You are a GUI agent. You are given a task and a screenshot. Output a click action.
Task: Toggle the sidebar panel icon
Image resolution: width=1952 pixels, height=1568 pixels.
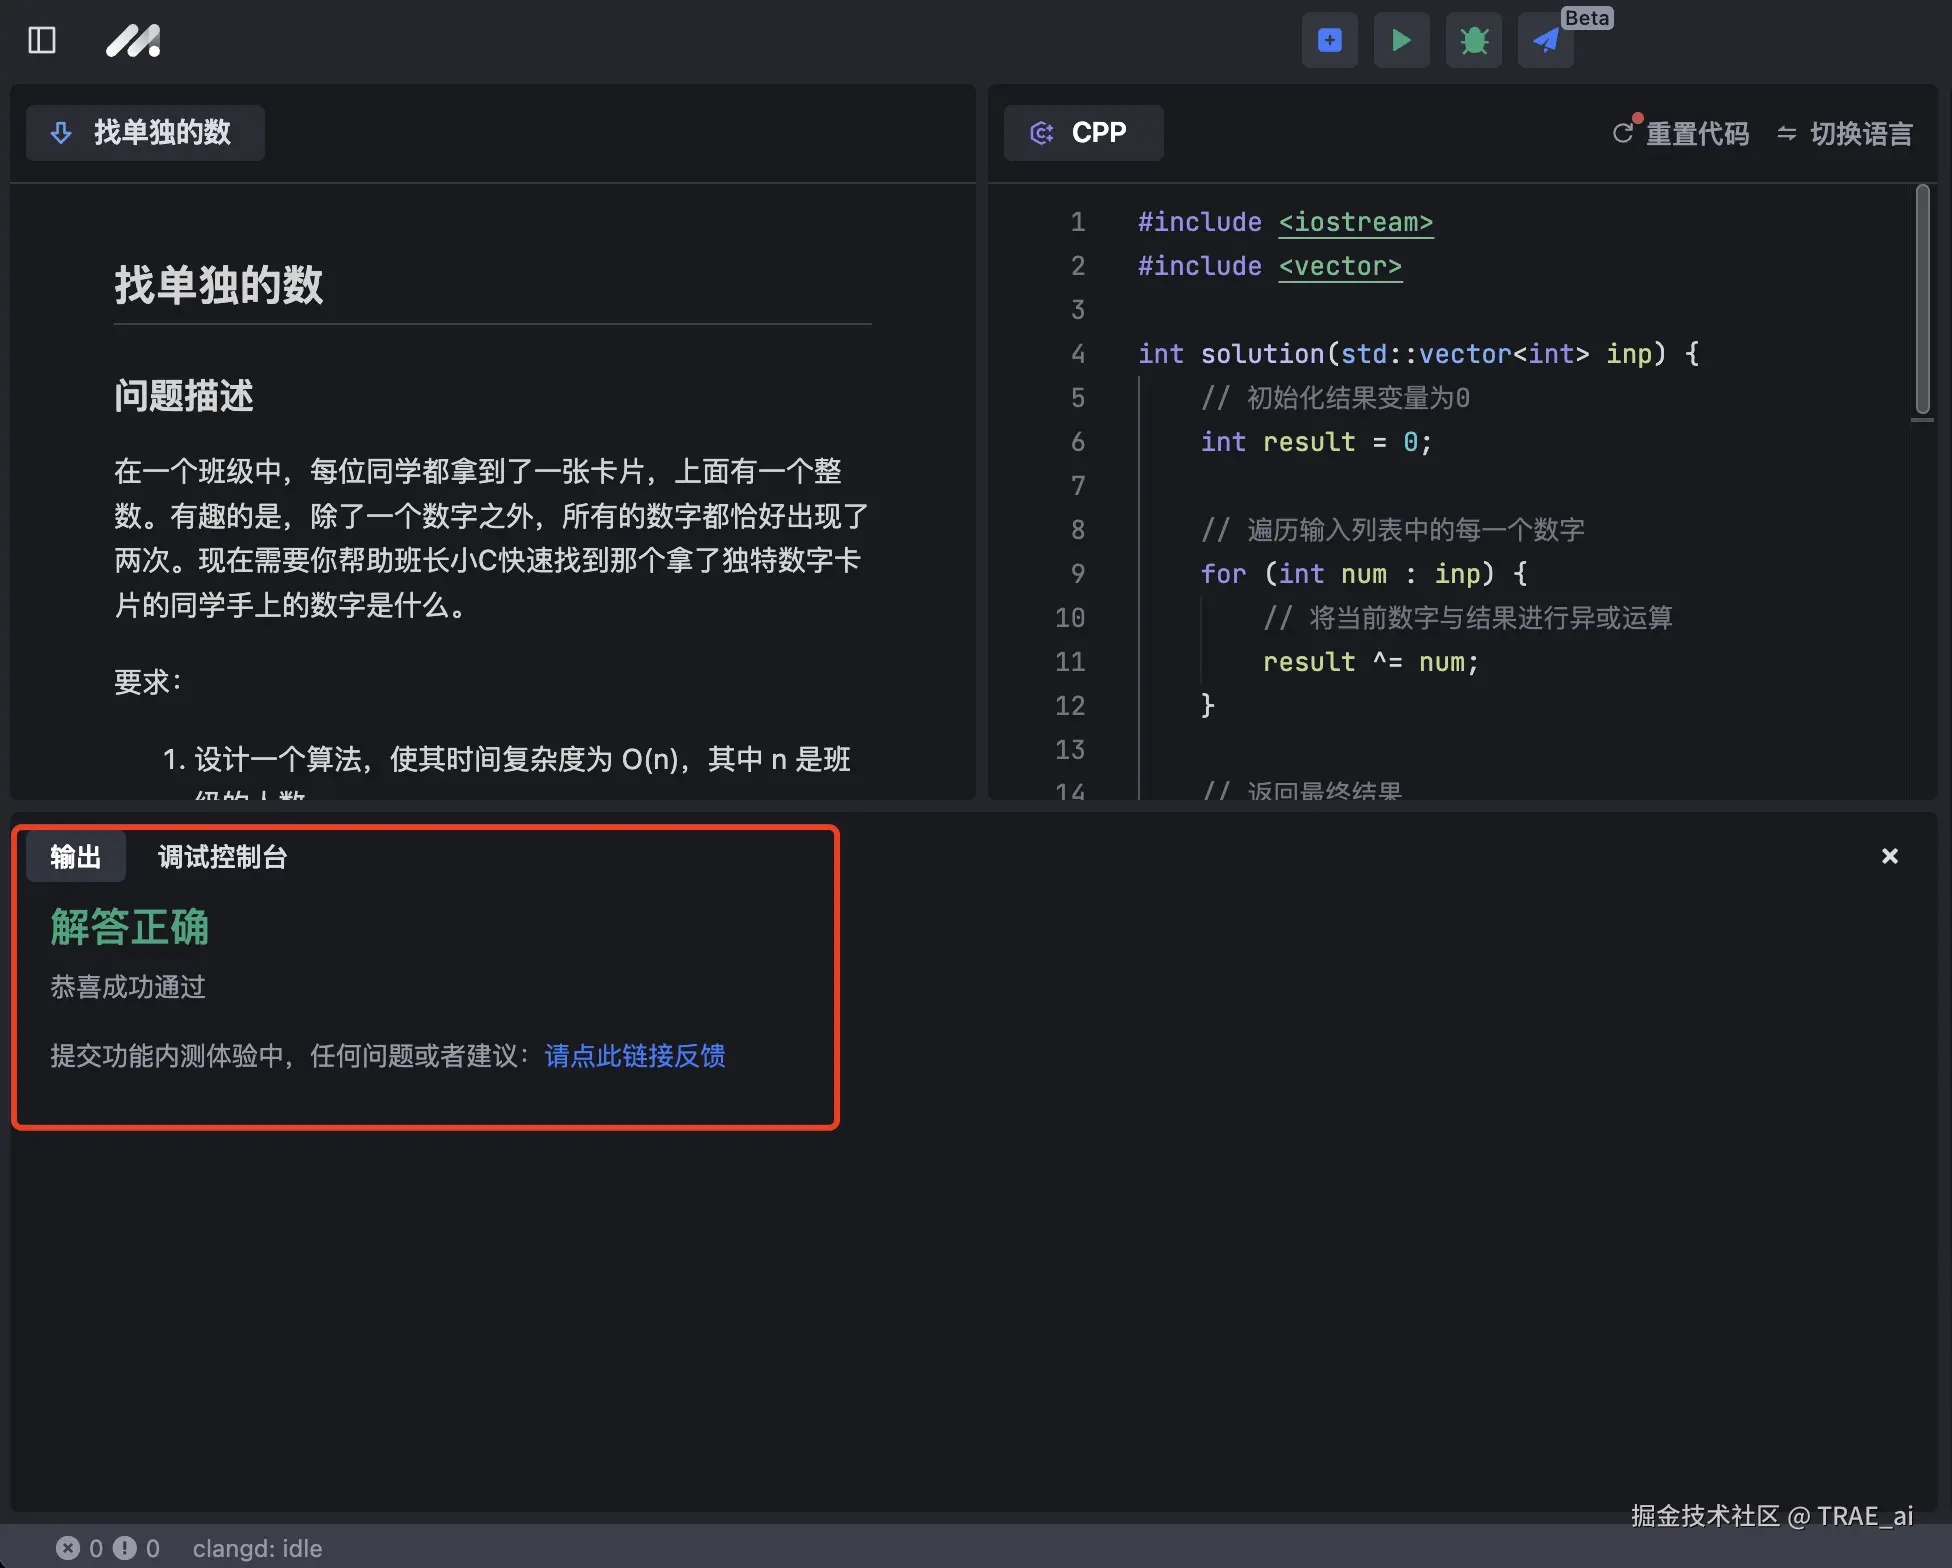[42, 41]
